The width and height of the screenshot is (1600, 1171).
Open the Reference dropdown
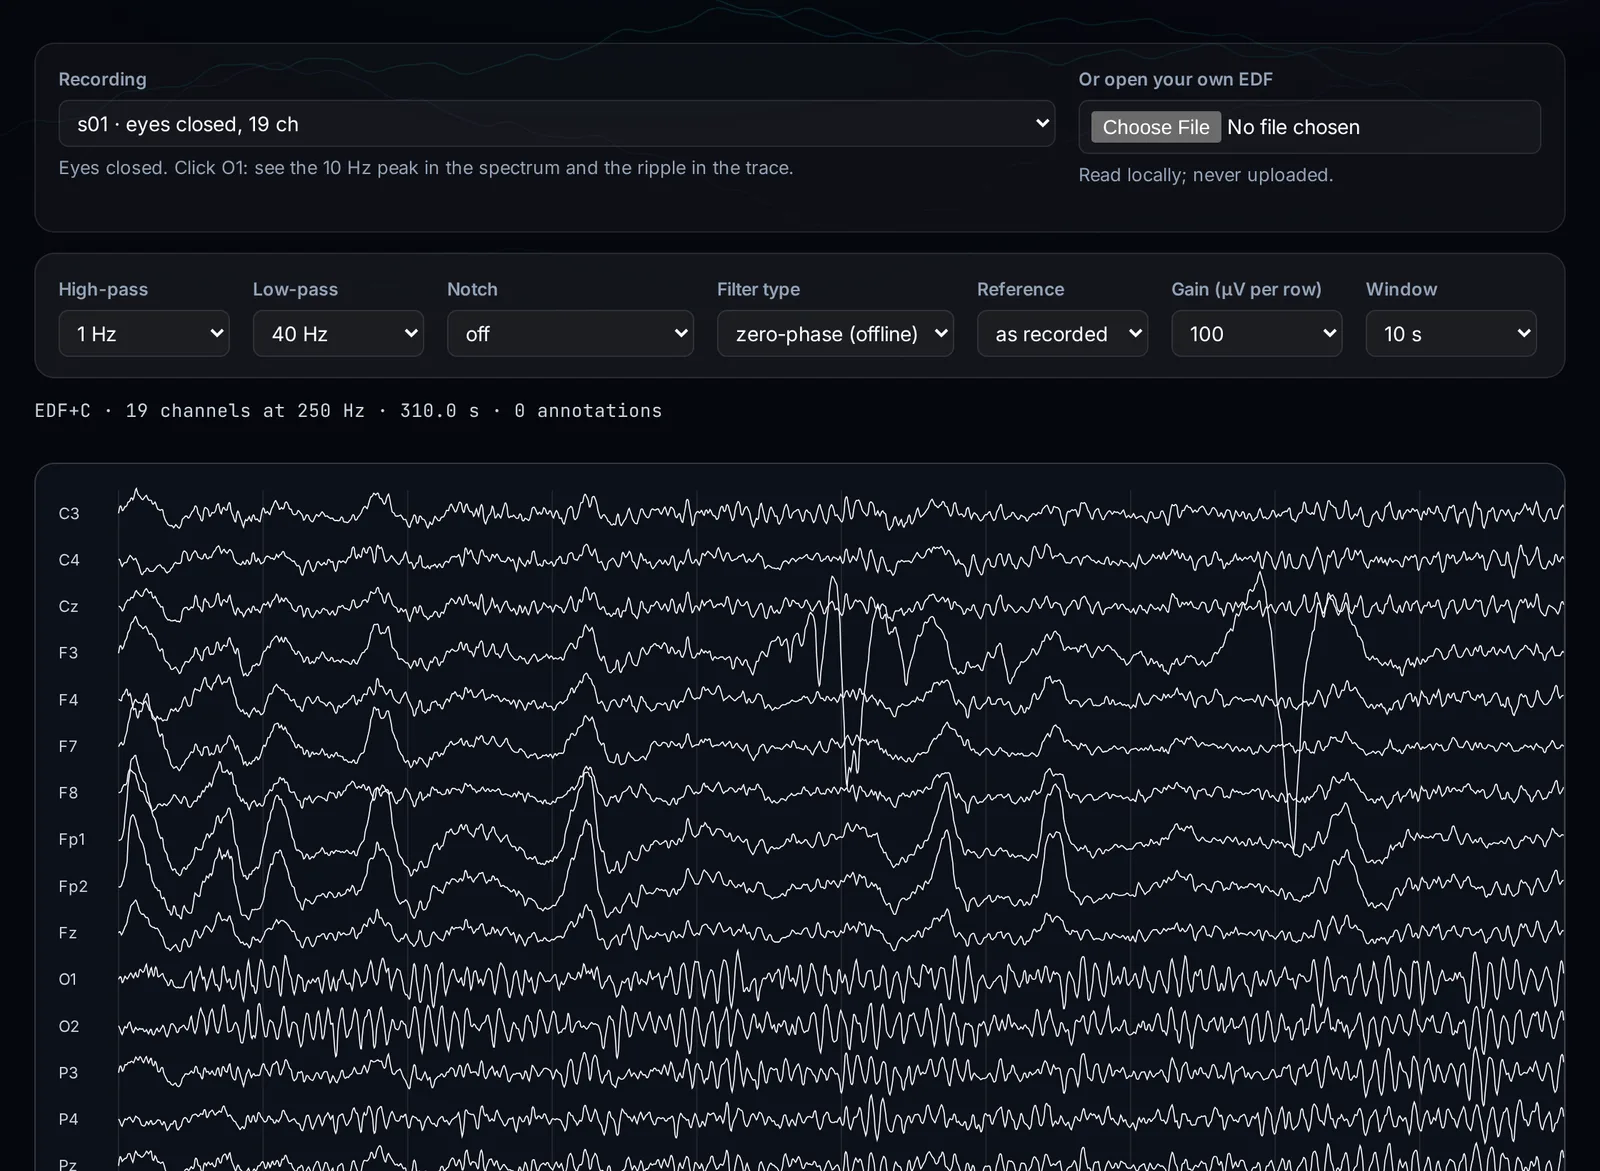tap(1062, 333)
